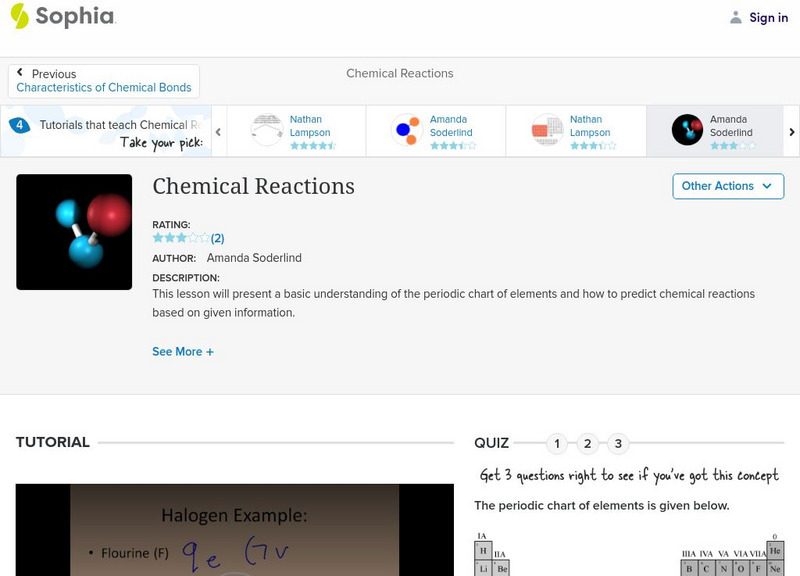Select Amanda Soderlind's orange-blue molecule tutorial icon
This screenshot has width=800, height=576.
406,131
